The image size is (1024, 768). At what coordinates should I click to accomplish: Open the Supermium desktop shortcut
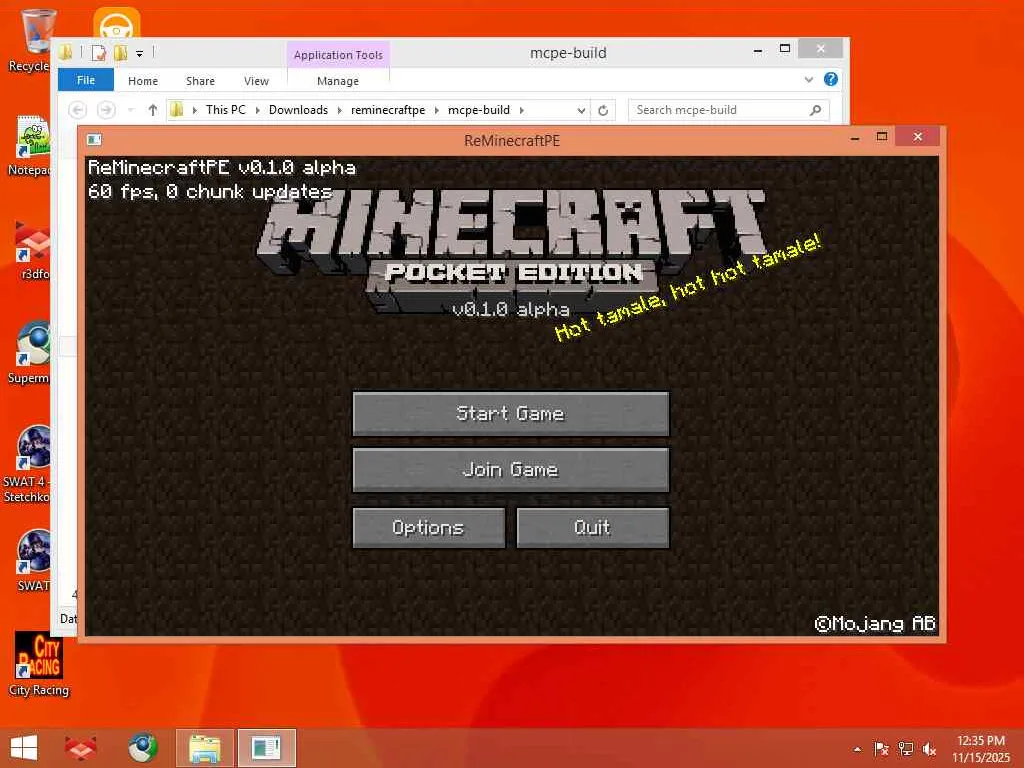point(31,351)
